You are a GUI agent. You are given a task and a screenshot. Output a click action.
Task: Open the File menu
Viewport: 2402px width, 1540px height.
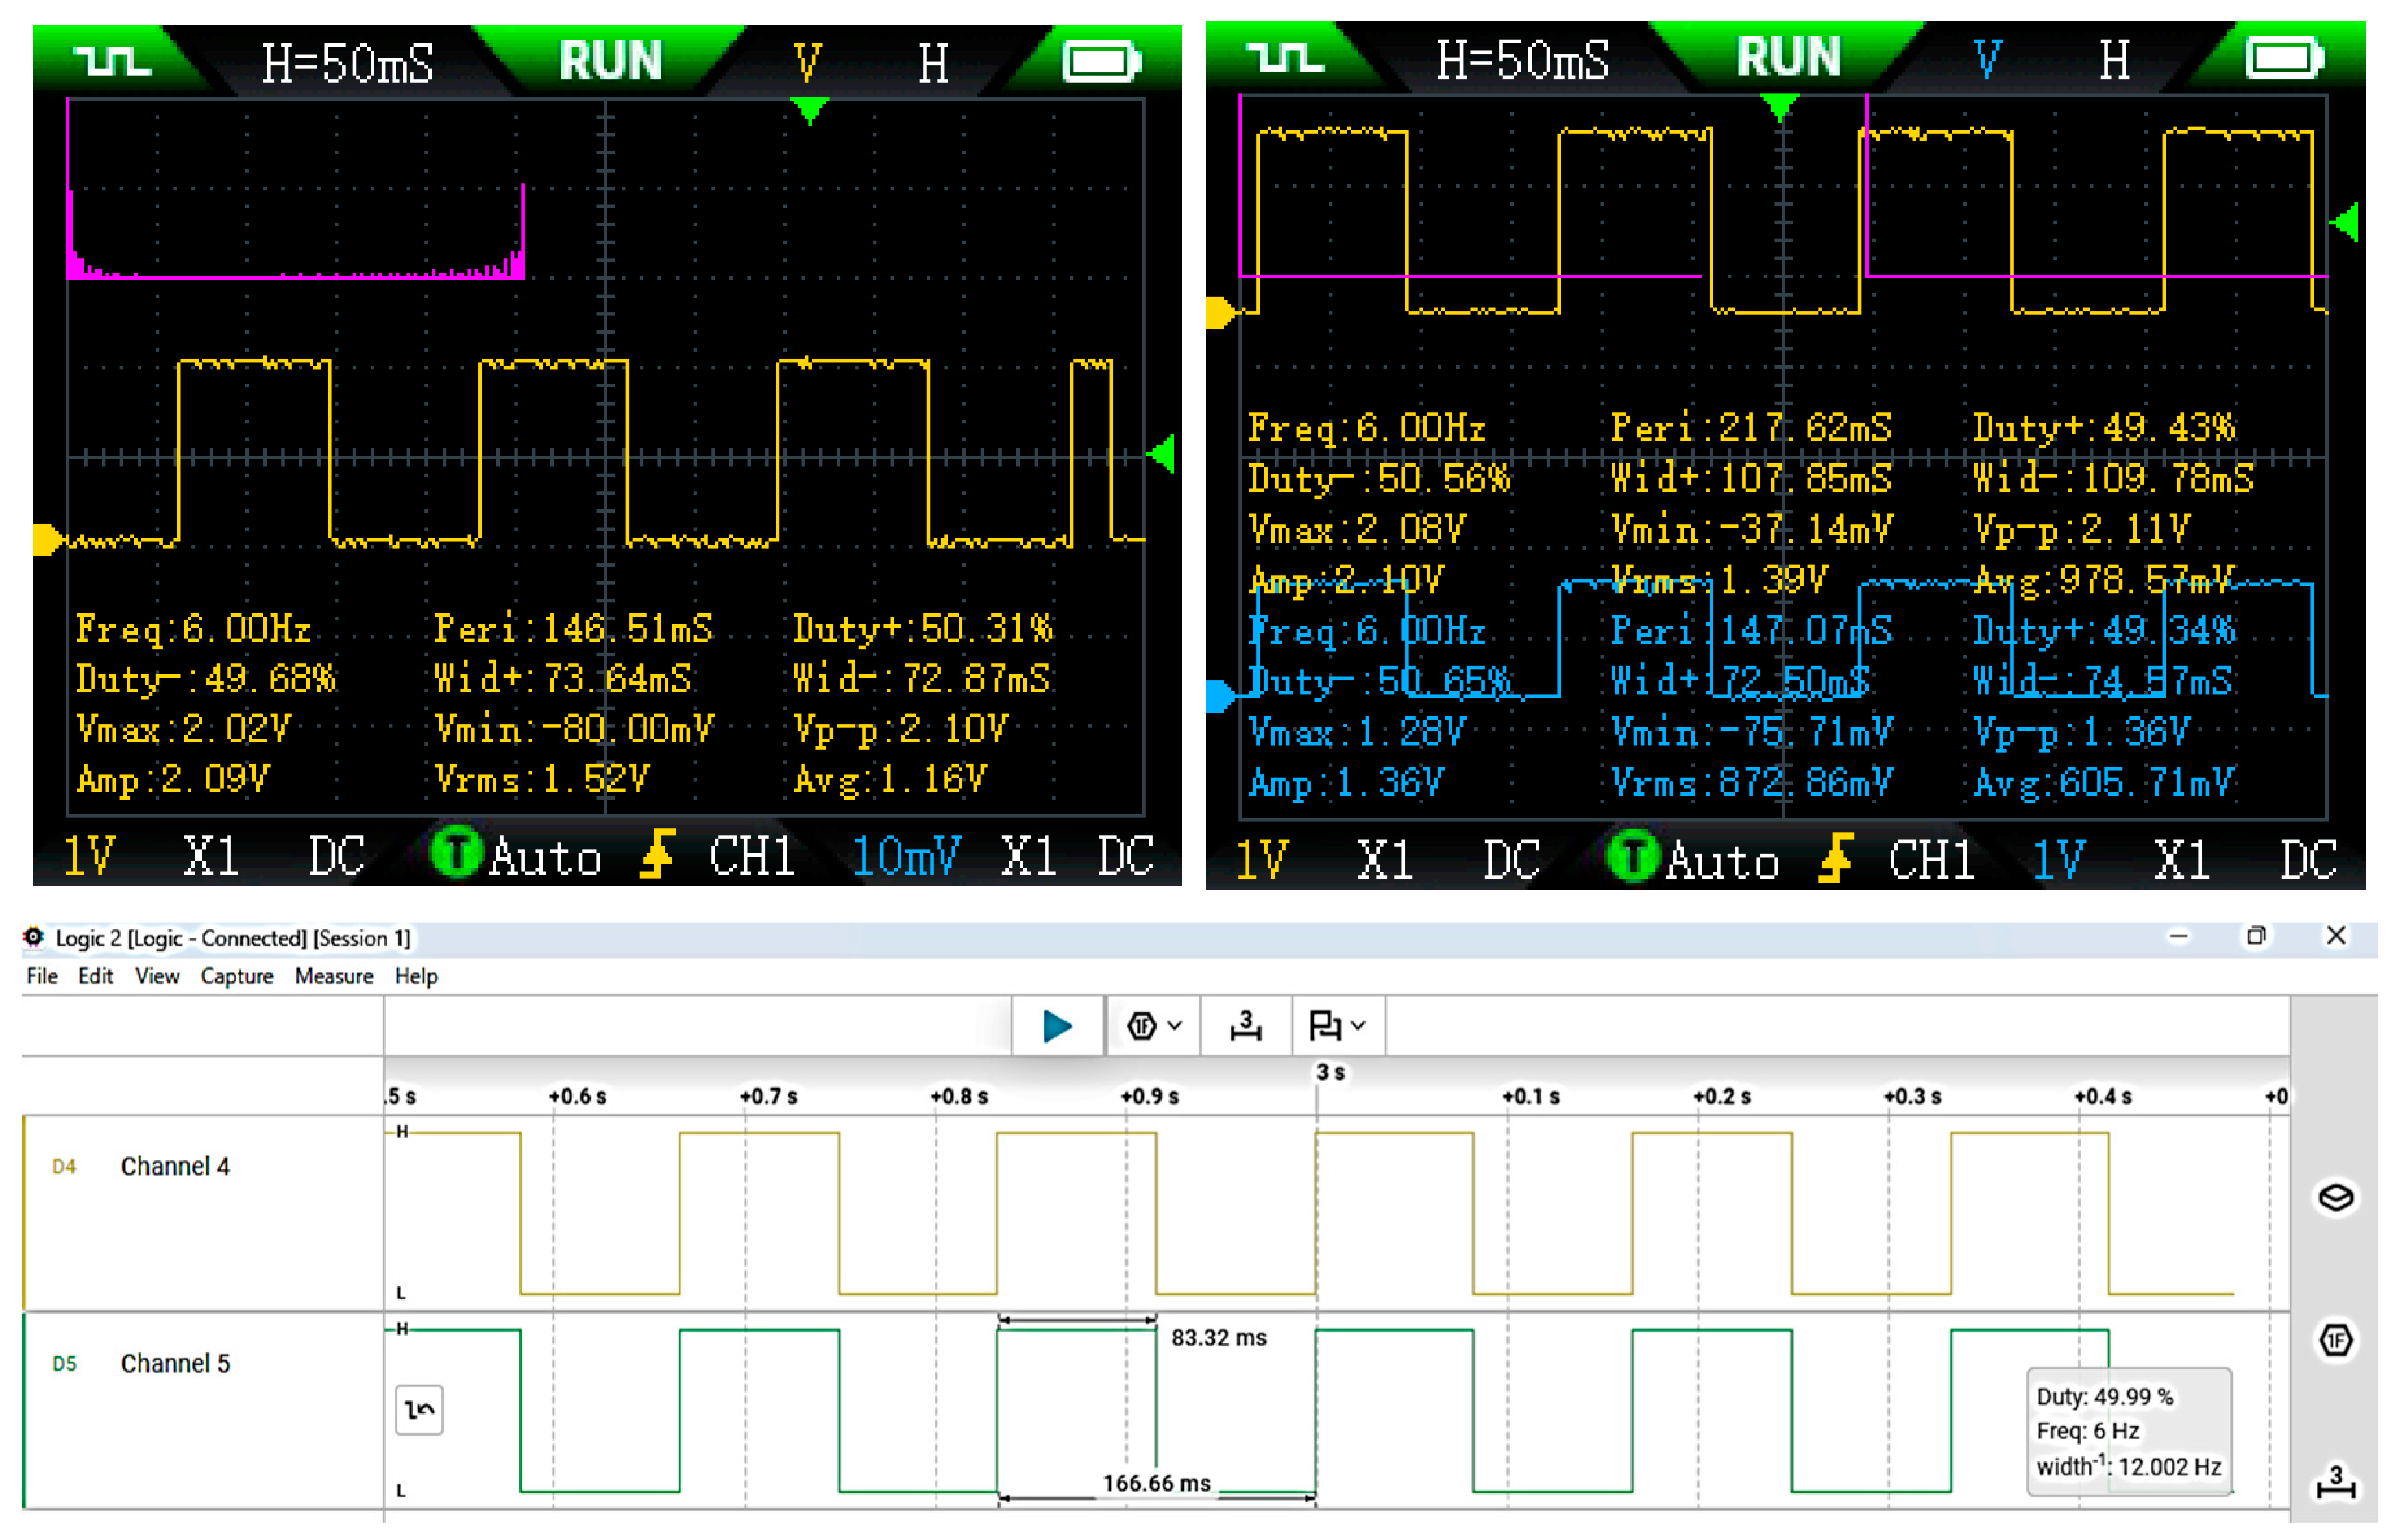[x=42, y=976]
